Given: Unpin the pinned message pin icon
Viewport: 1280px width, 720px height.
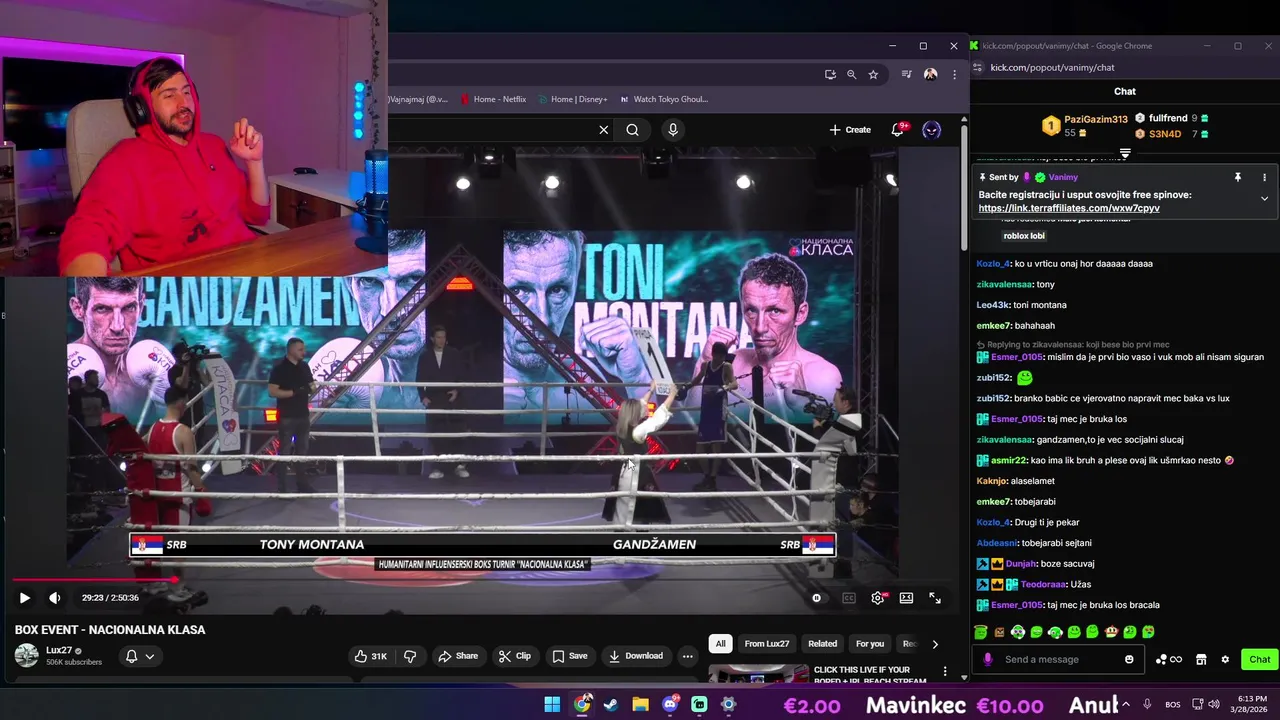Looking at the screenshot, I should [1237, 177].
